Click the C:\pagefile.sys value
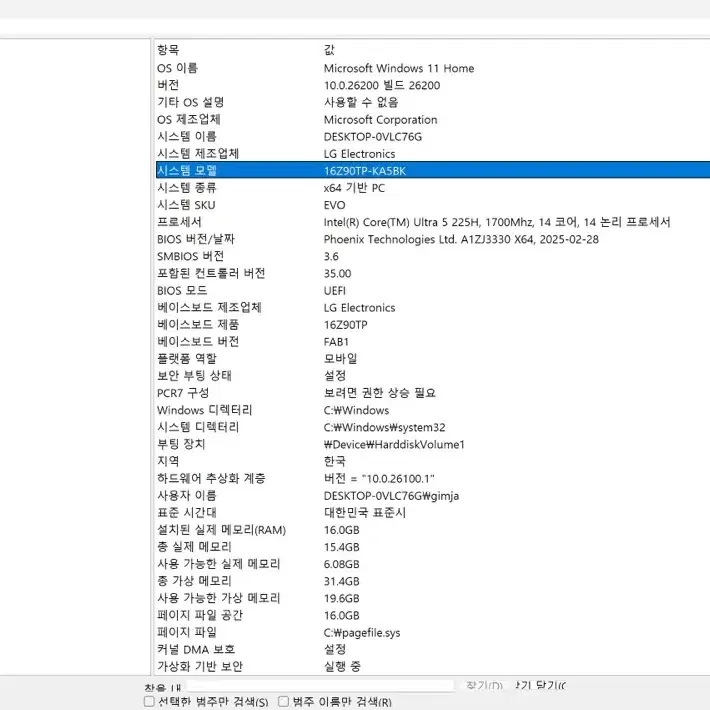The width and height of the screenshot is (710, 710). (362, 633)
